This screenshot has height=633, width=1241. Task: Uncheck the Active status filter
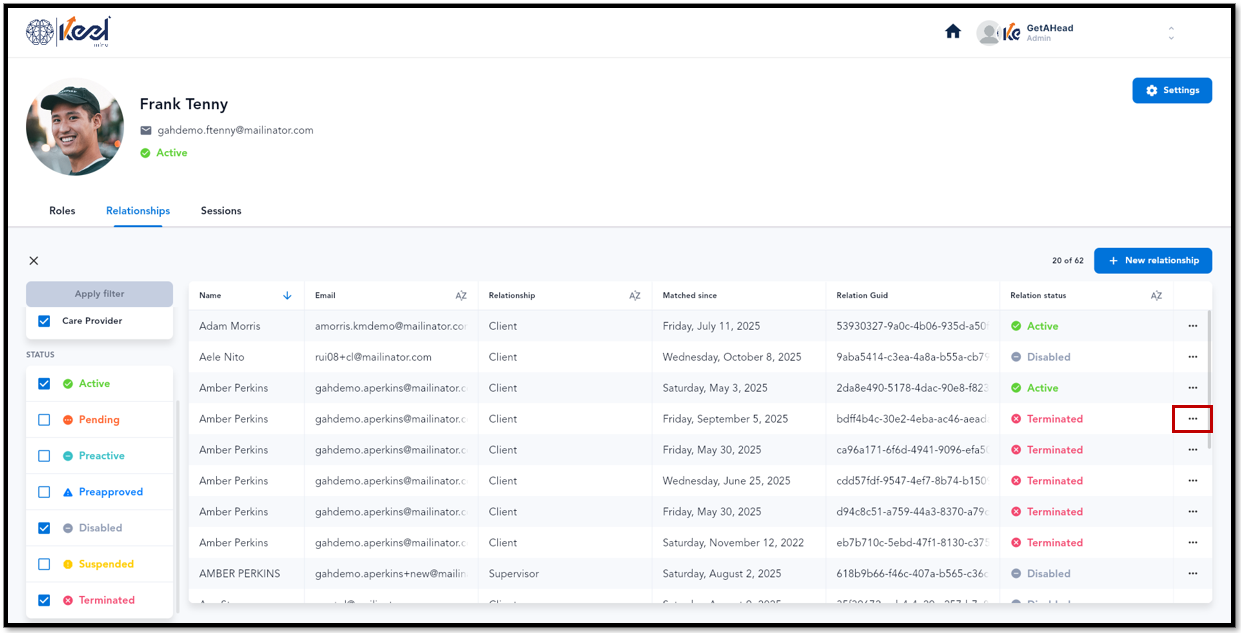tap(44, 384)
